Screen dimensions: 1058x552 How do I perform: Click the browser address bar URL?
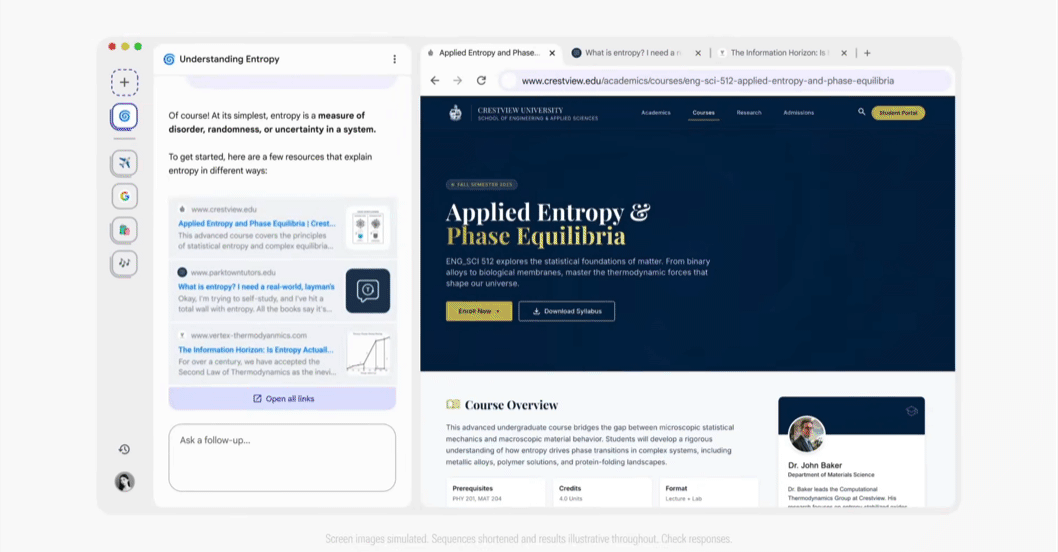click(x=707, y=80)
